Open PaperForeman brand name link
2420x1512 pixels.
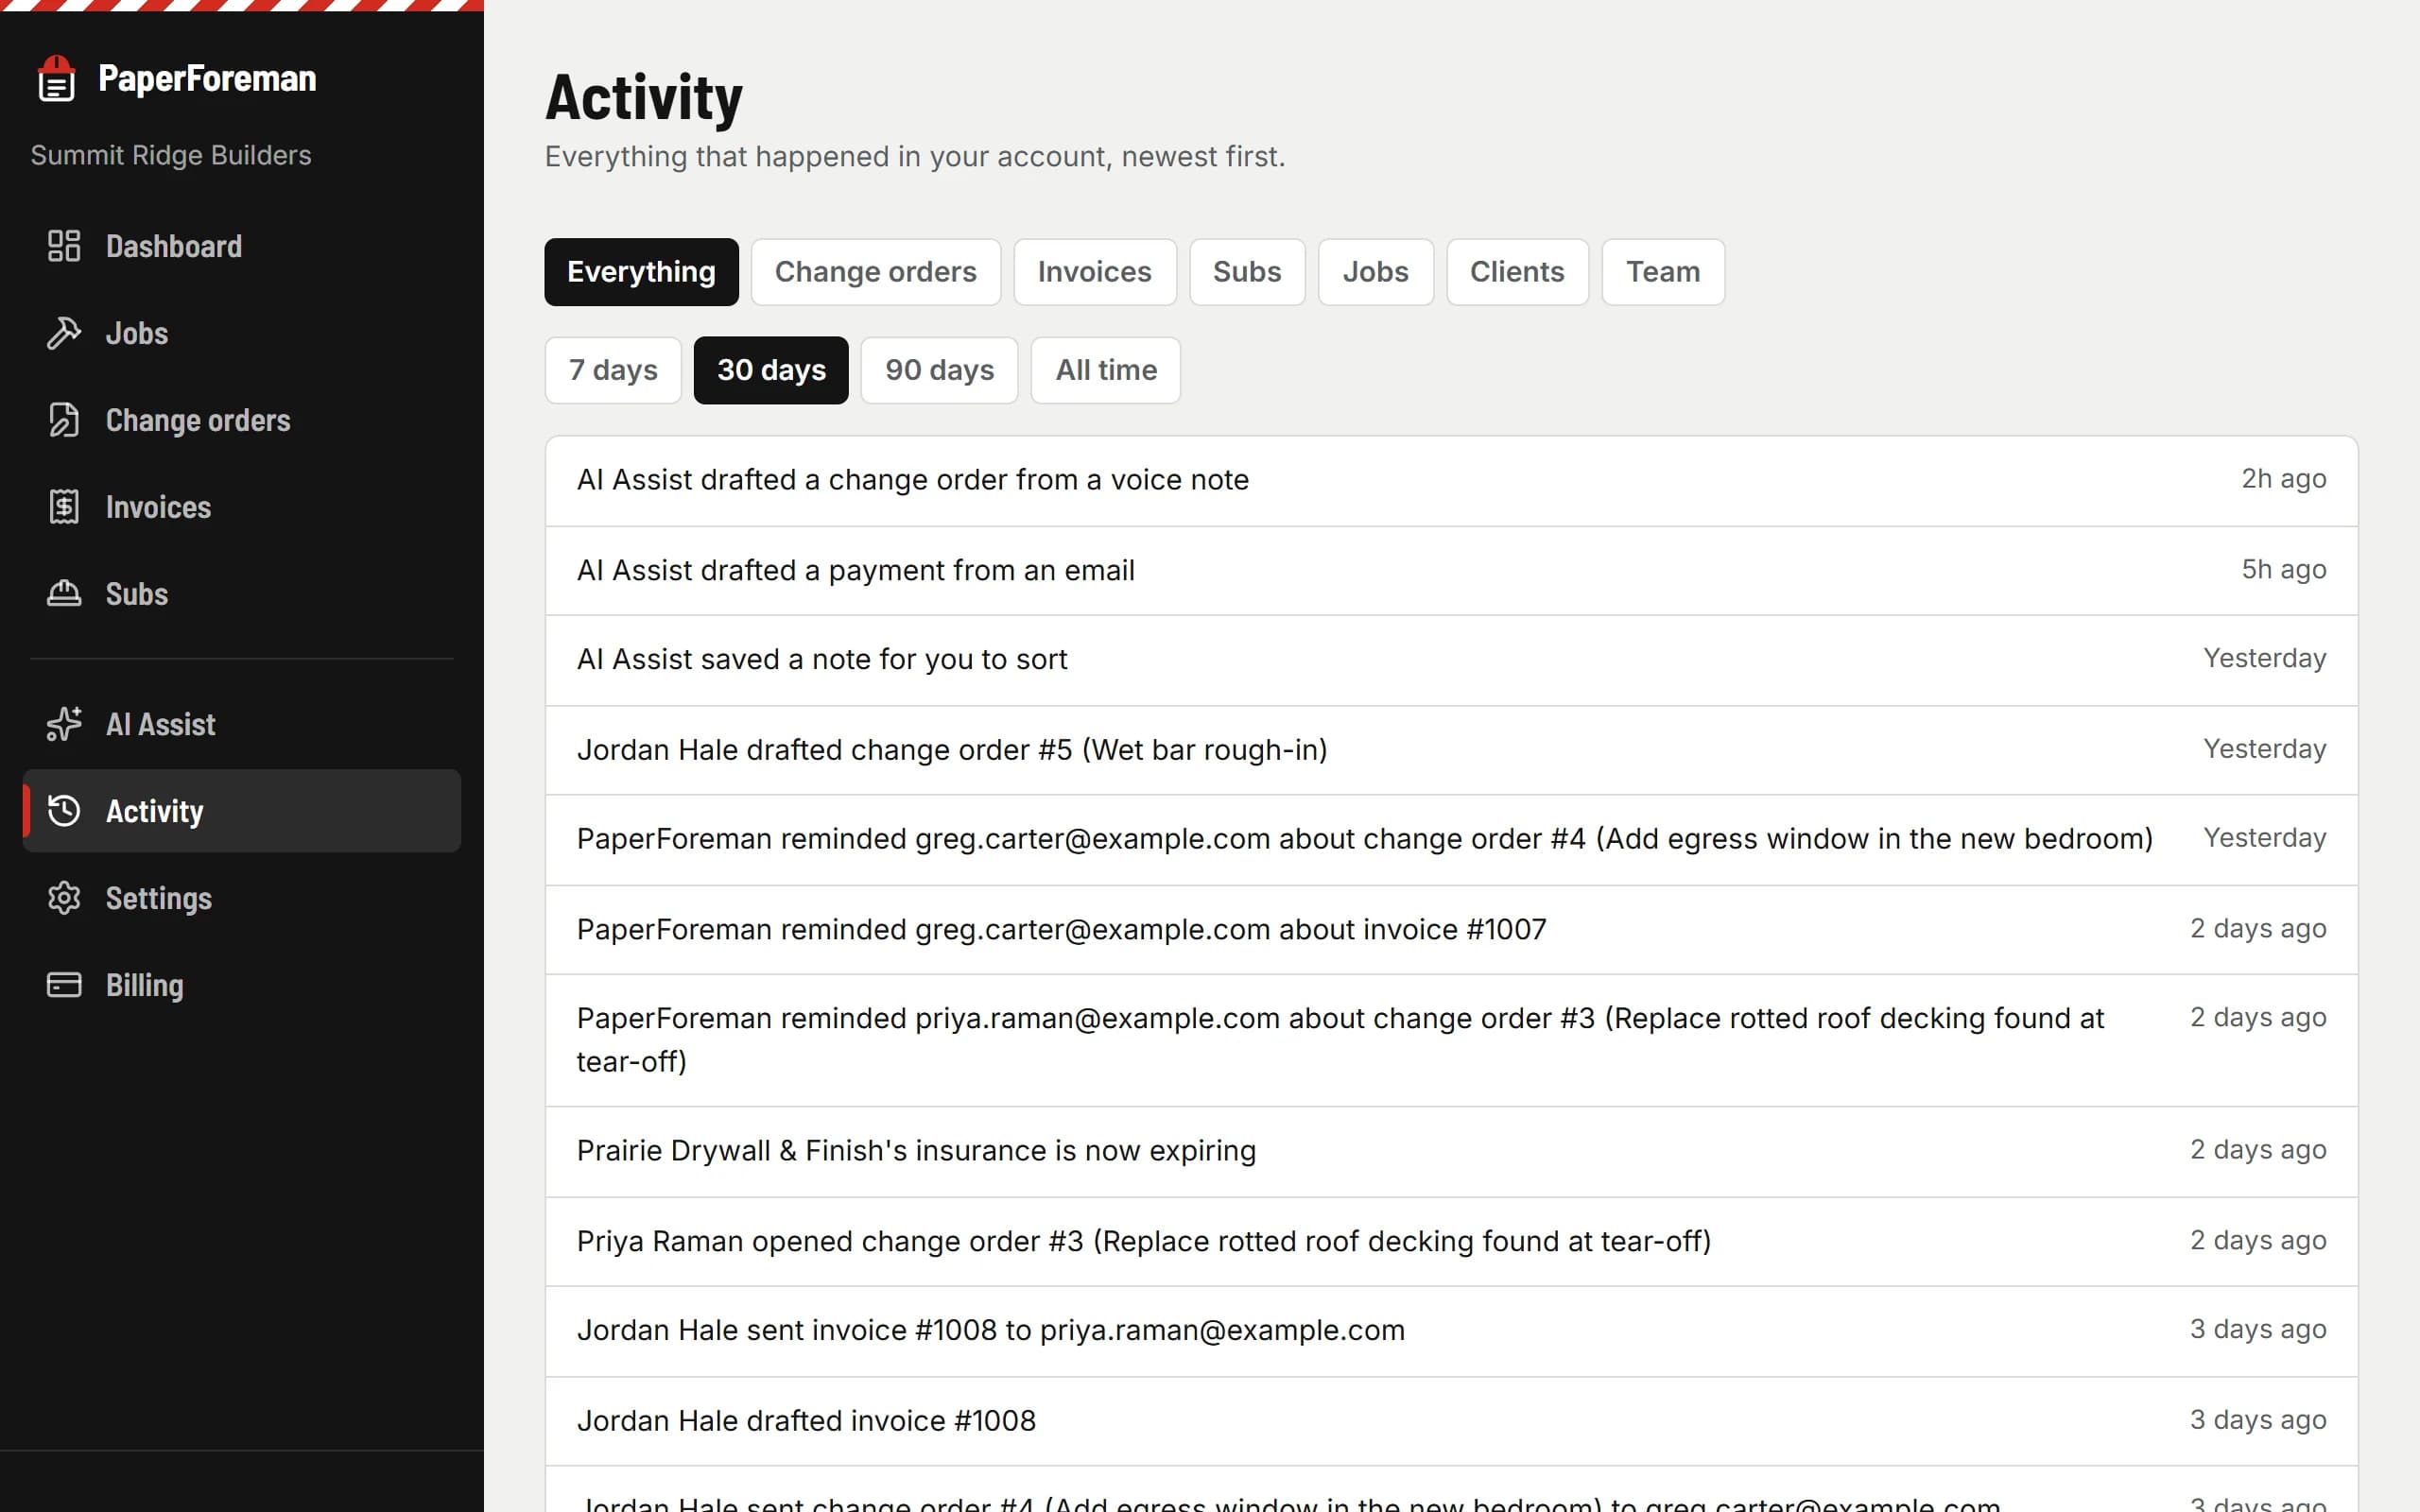[207, 78]
